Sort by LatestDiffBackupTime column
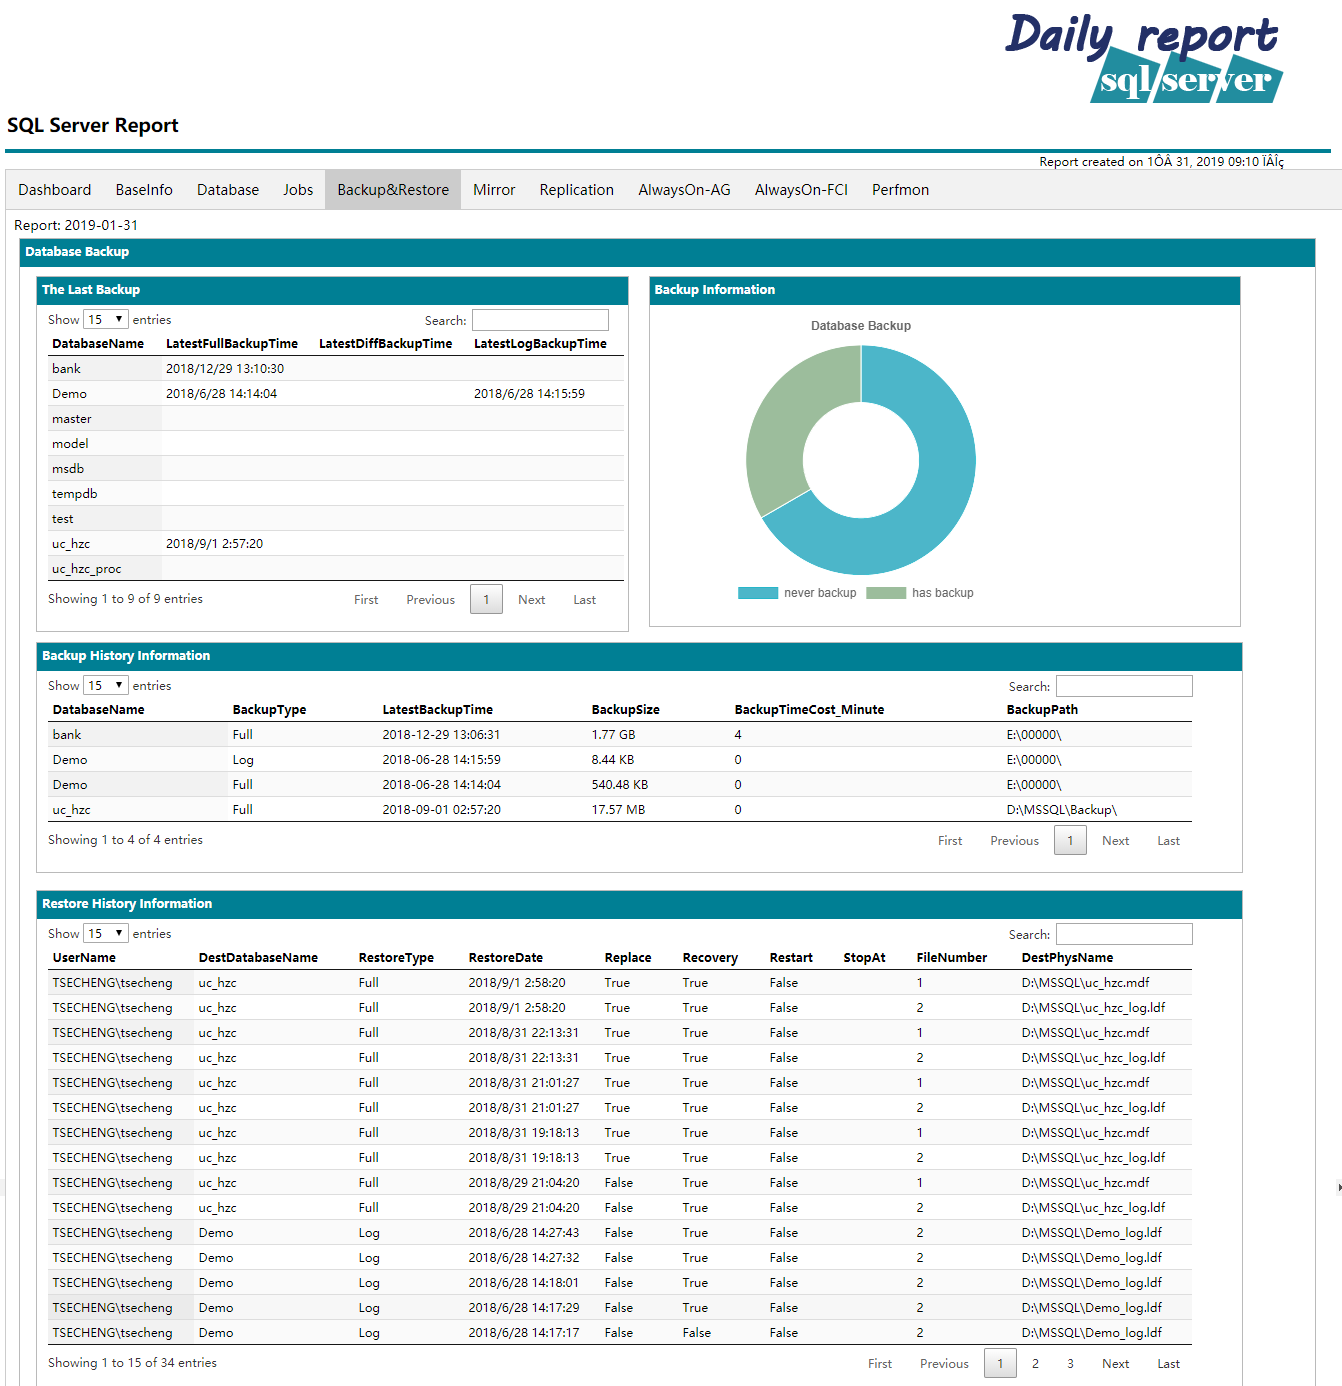Screen dimensions: 1342x1386 385,344
